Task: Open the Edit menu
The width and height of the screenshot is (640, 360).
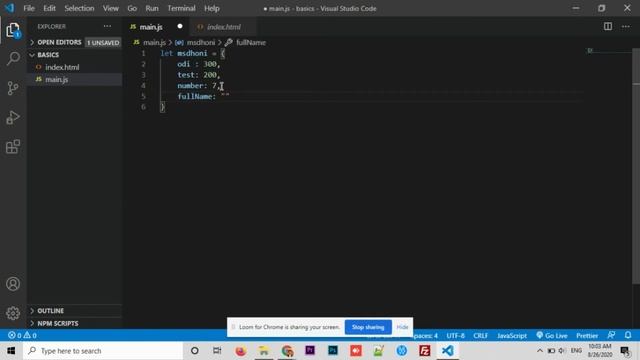Action: (x=49, y=8)
